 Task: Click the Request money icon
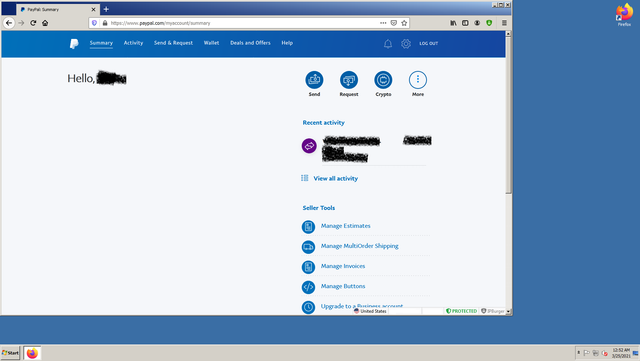(349, 80)
